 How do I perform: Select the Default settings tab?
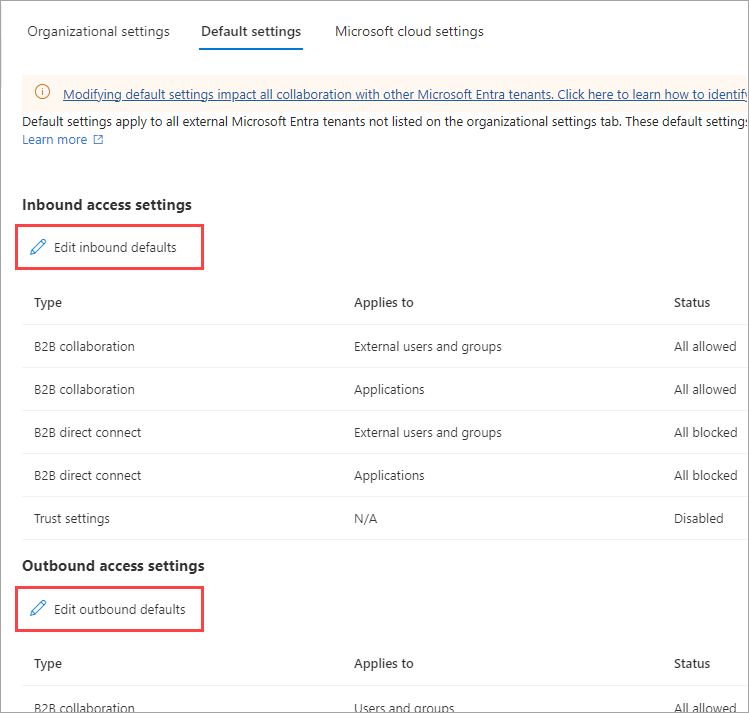click(x=251, y=31)
